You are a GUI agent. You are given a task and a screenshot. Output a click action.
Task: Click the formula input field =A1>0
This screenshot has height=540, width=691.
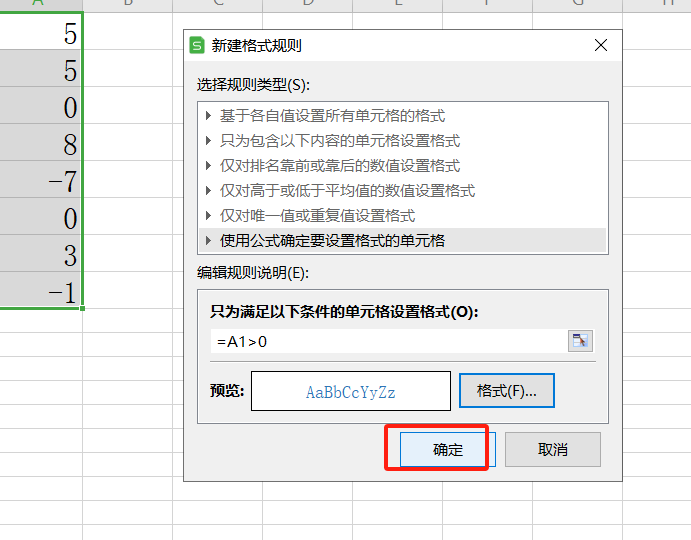point(389,341)
